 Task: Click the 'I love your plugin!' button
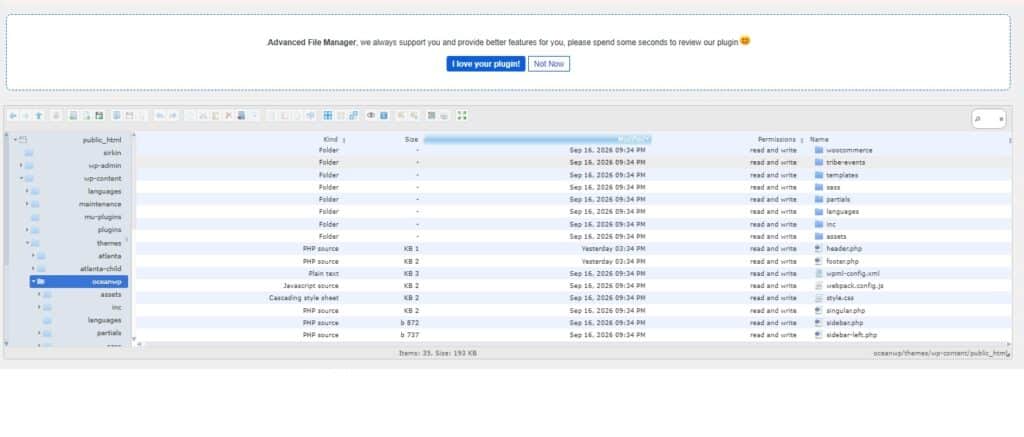(x=486, y=64)
